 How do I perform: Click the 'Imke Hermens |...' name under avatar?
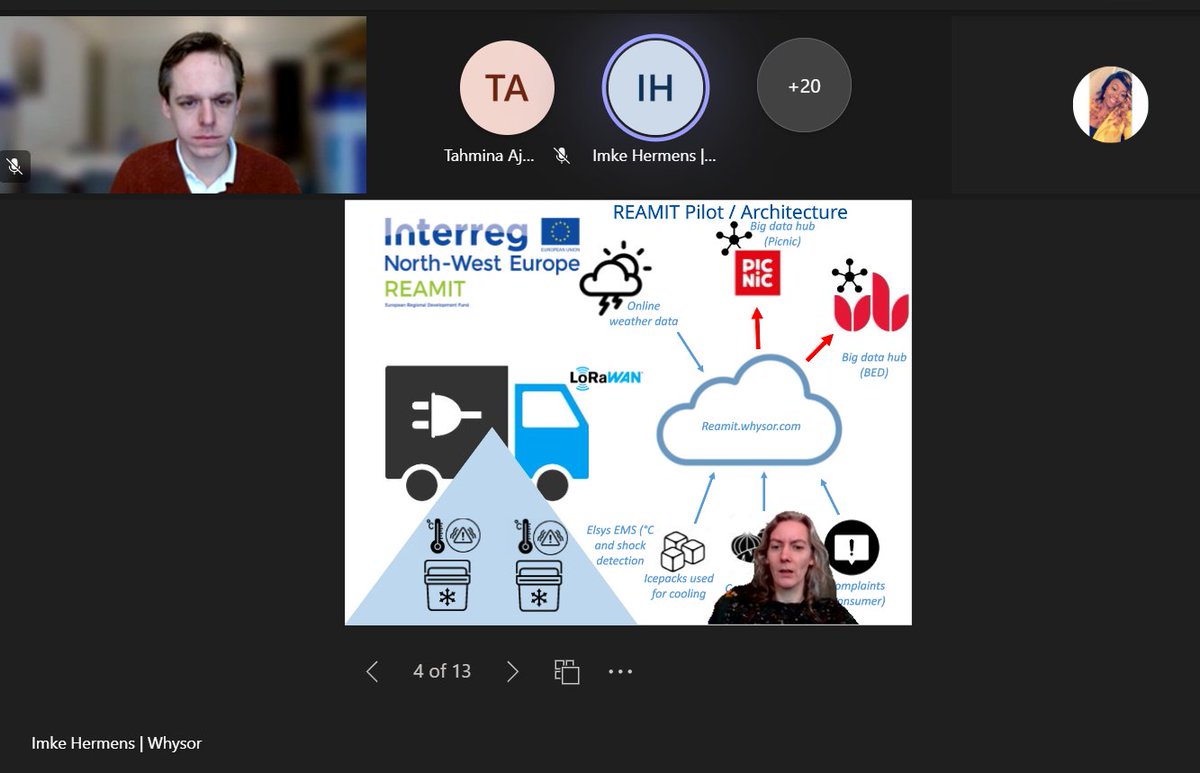pos(654,156)
